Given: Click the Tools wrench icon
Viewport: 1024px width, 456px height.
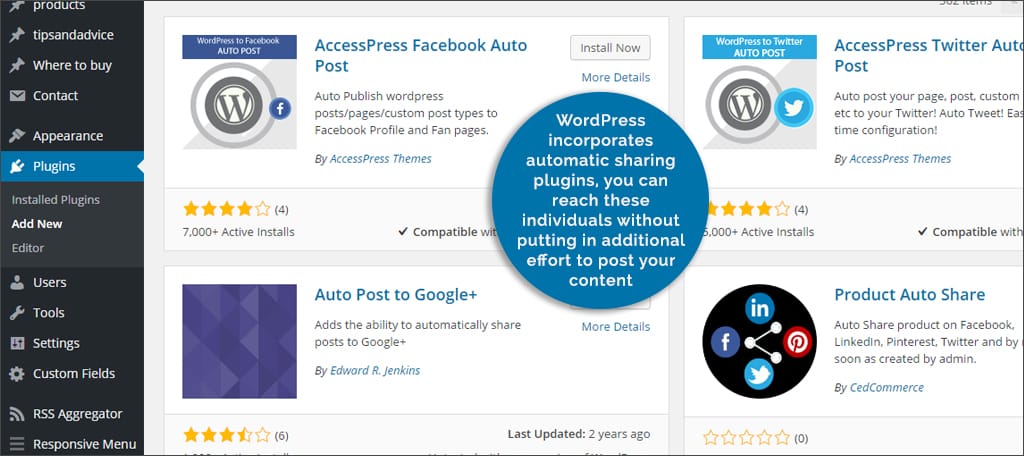Looking at the screenshot, I should [17, 313].
